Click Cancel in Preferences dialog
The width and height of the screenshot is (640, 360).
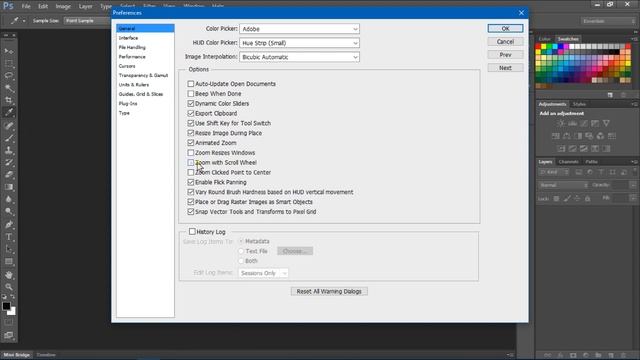(x=505, y=42)
